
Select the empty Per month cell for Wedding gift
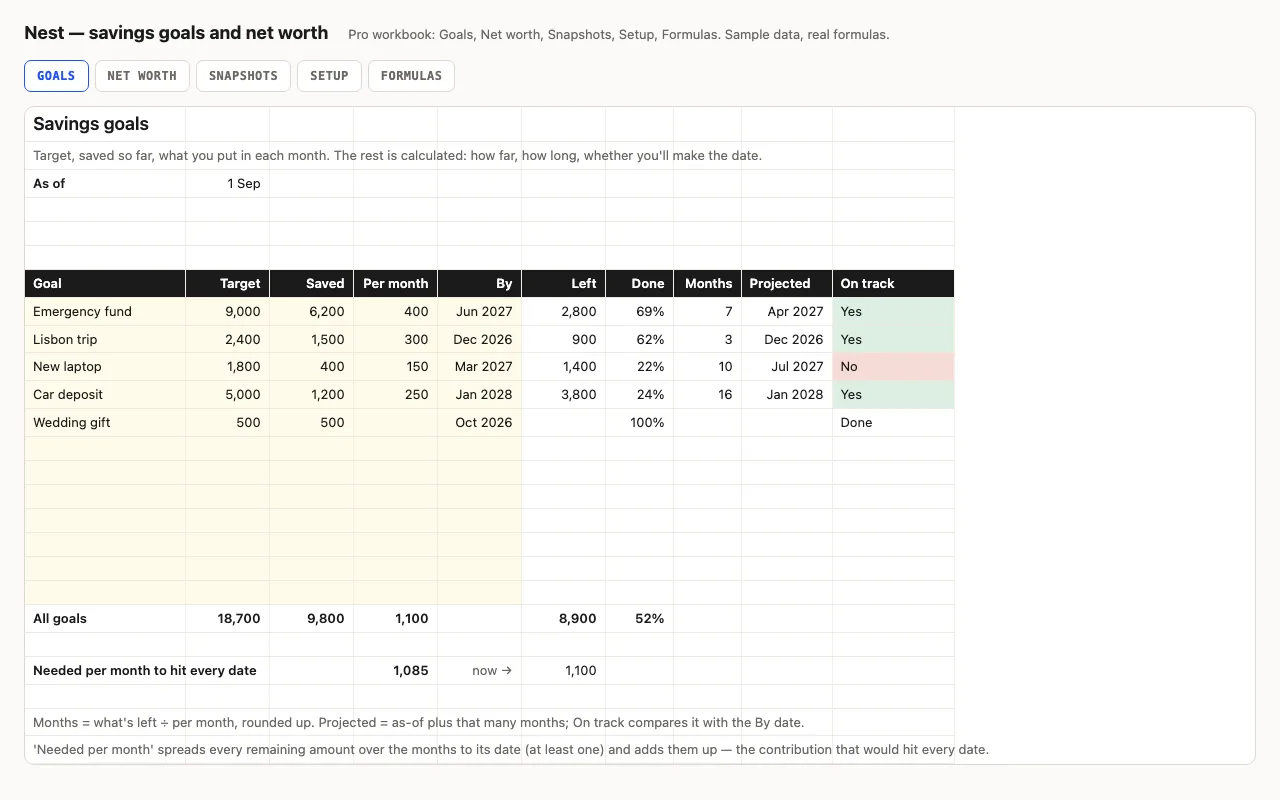tap(396, 423)
